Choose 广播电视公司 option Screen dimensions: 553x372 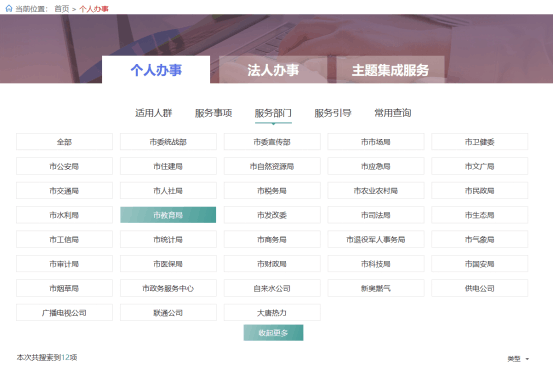point(64,313)
